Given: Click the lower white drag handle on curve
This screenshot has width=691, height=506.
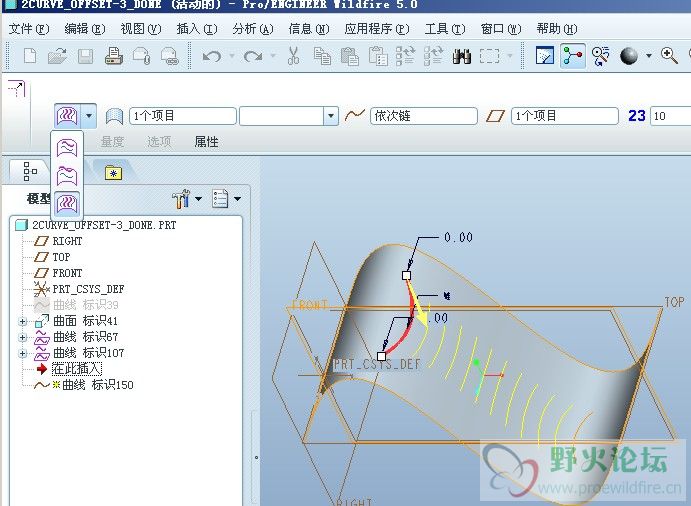Looking at the screenshot, I should (382, 356).
